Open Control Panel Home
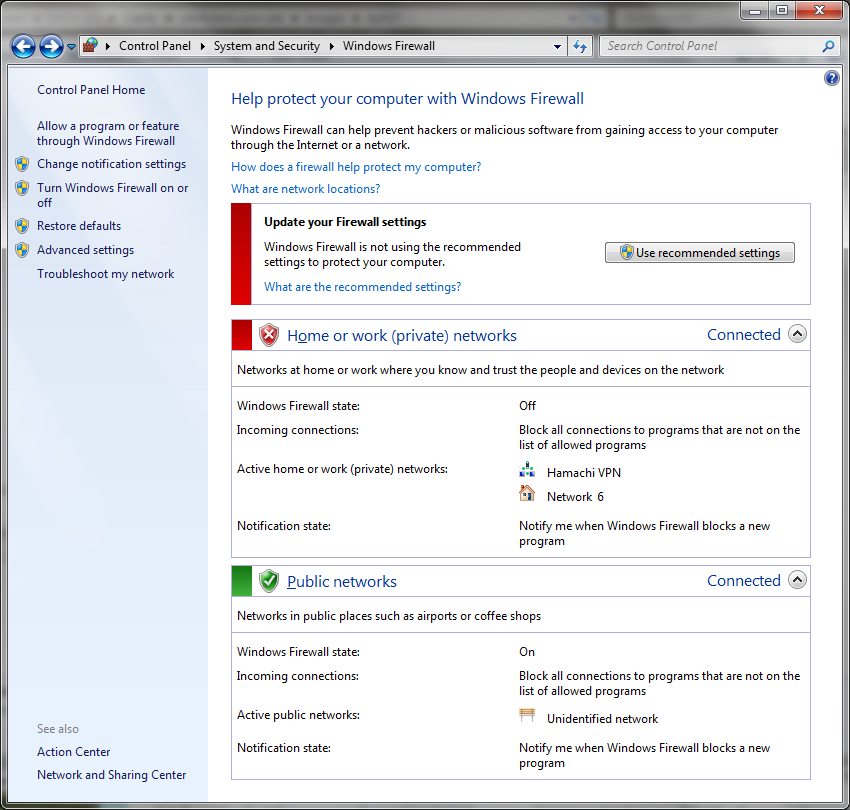The image size is (850, 810). (91, 90)
